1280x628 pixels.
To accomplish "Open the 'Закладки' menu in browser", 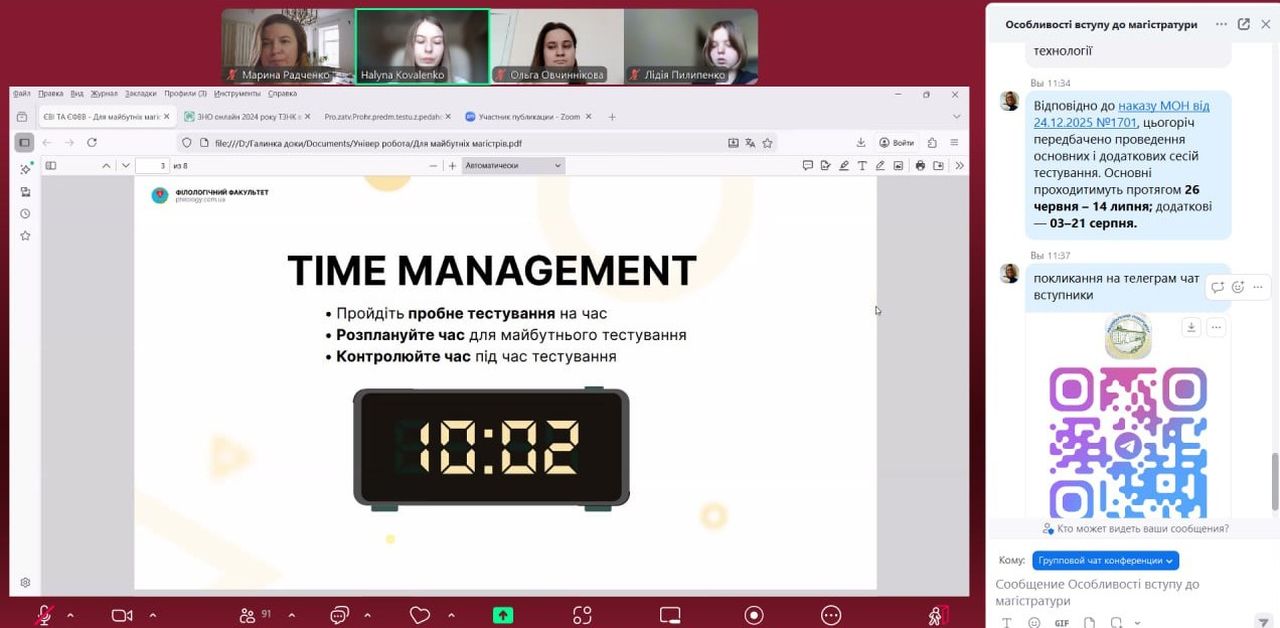I will click(140, 94).
